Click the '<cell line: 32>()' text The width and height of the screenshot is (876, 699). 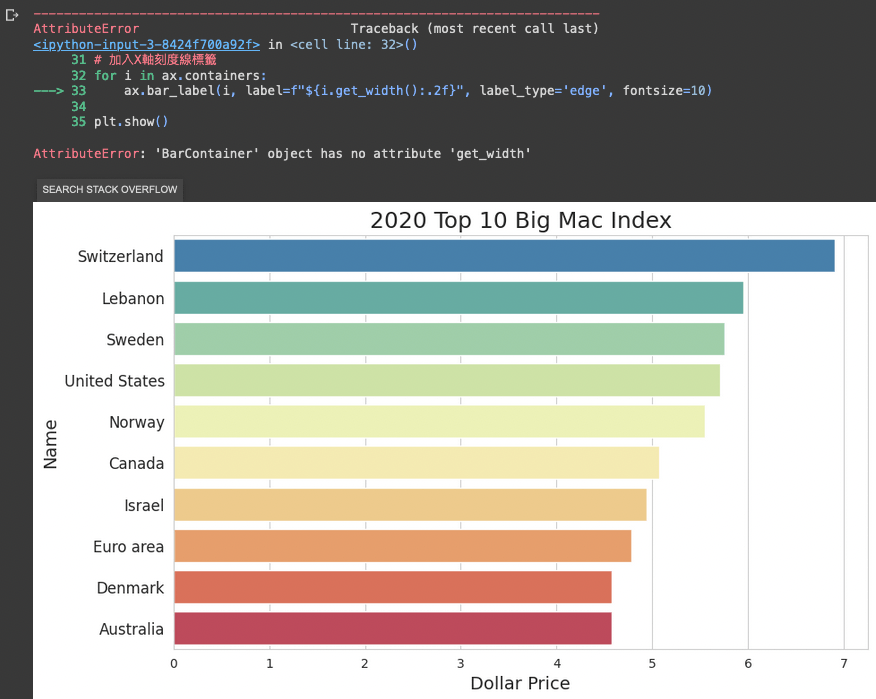(354, 44)
